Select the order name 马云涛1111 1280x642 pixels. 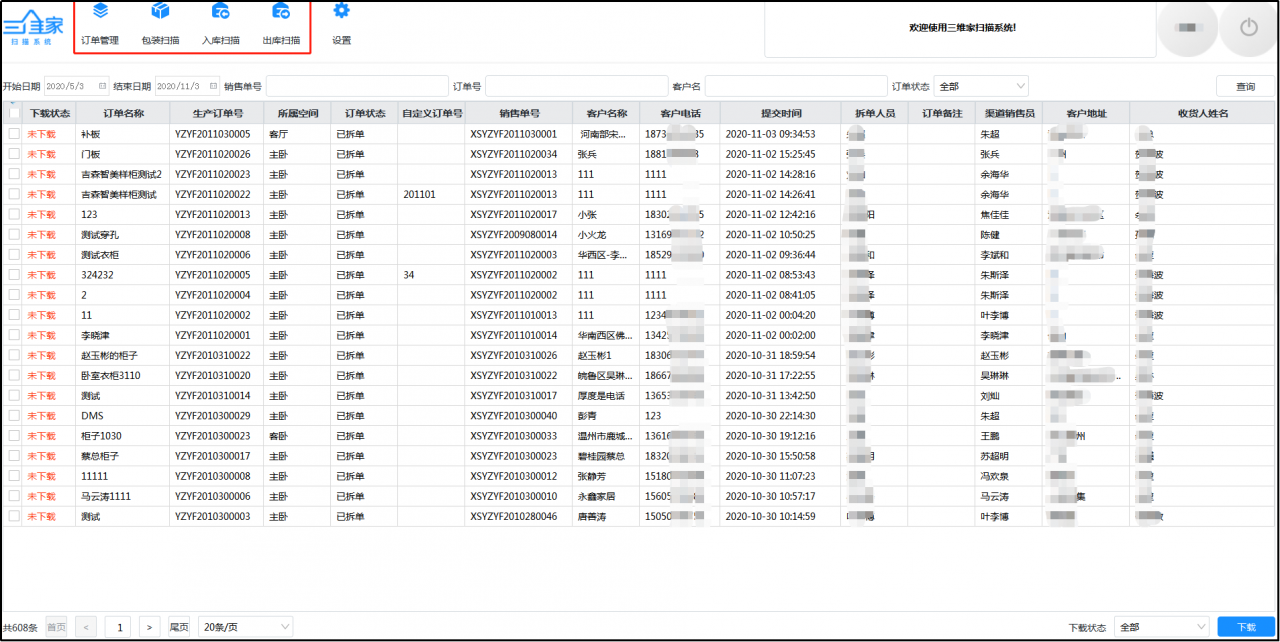click(105, 496)
